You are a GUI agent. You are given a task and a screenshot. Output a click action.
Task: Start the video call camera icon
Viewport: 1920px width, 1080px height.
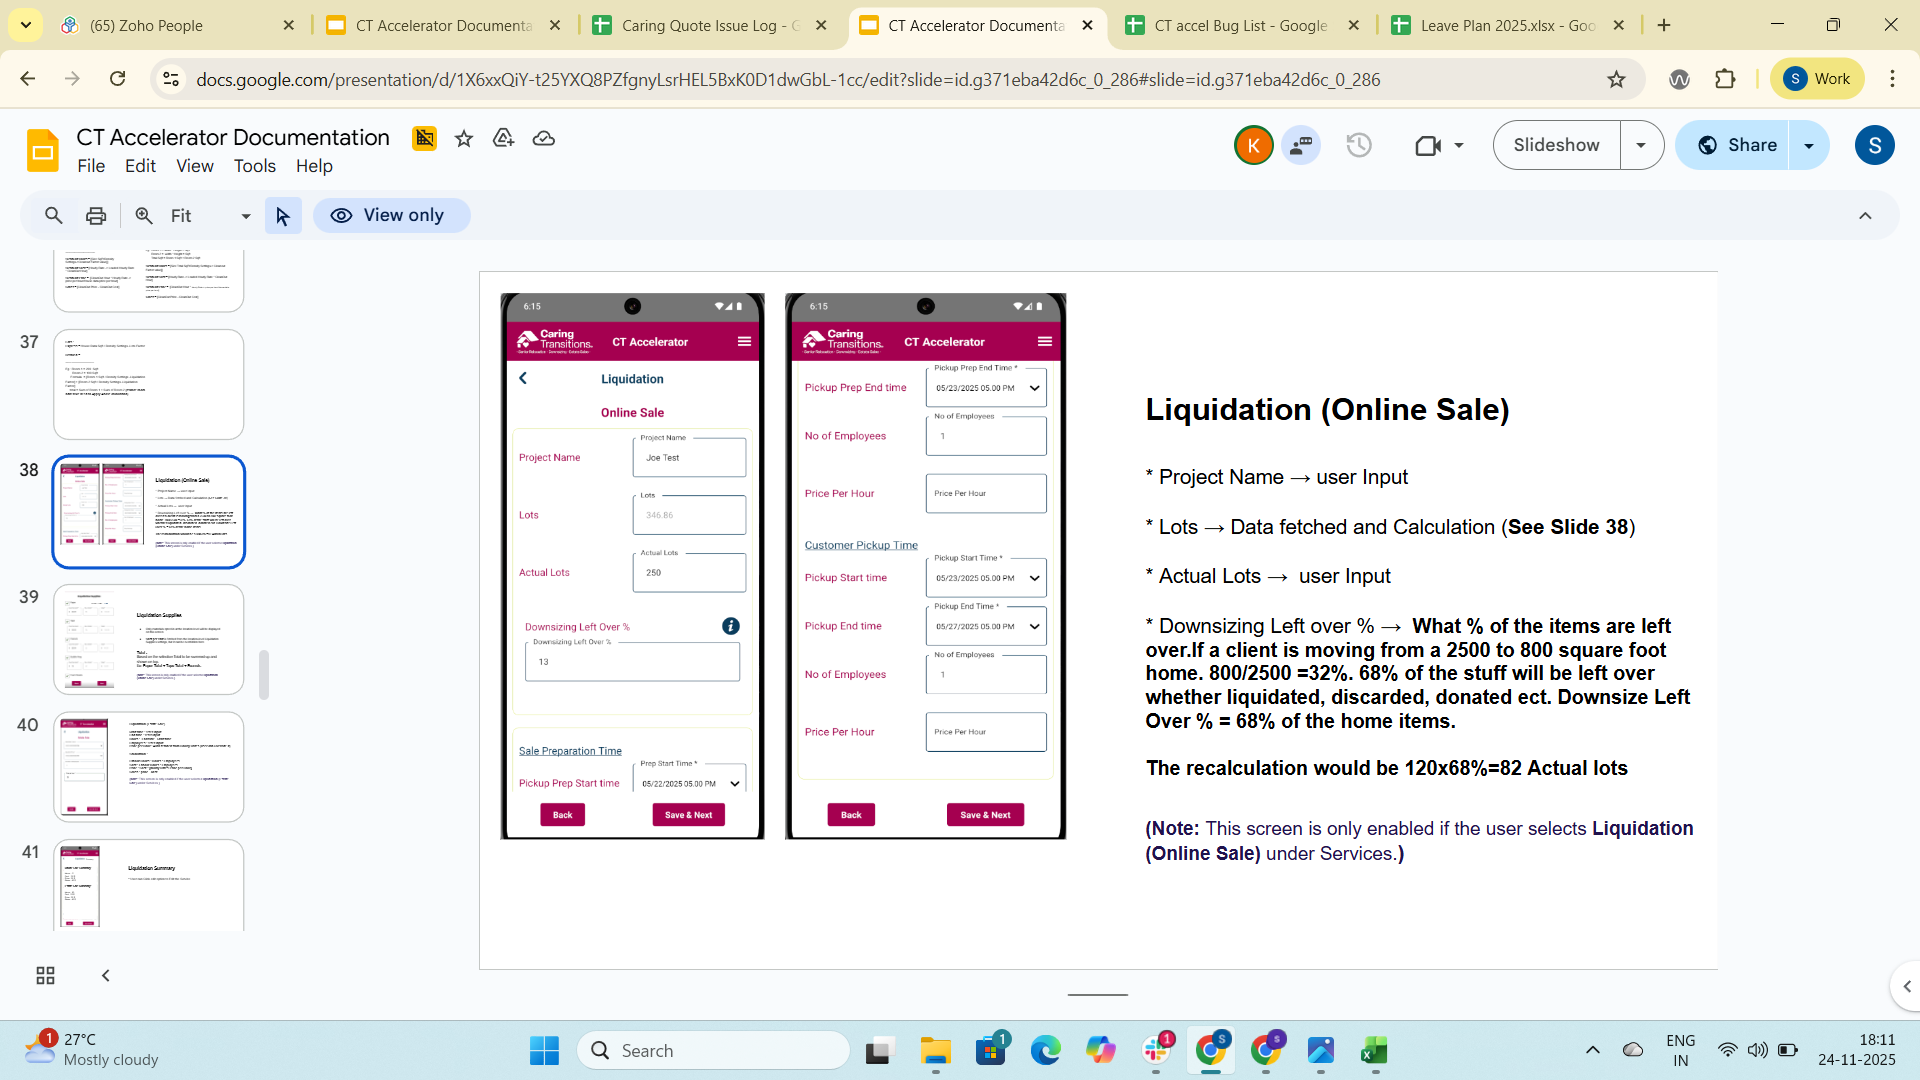tap(1428, 146)
